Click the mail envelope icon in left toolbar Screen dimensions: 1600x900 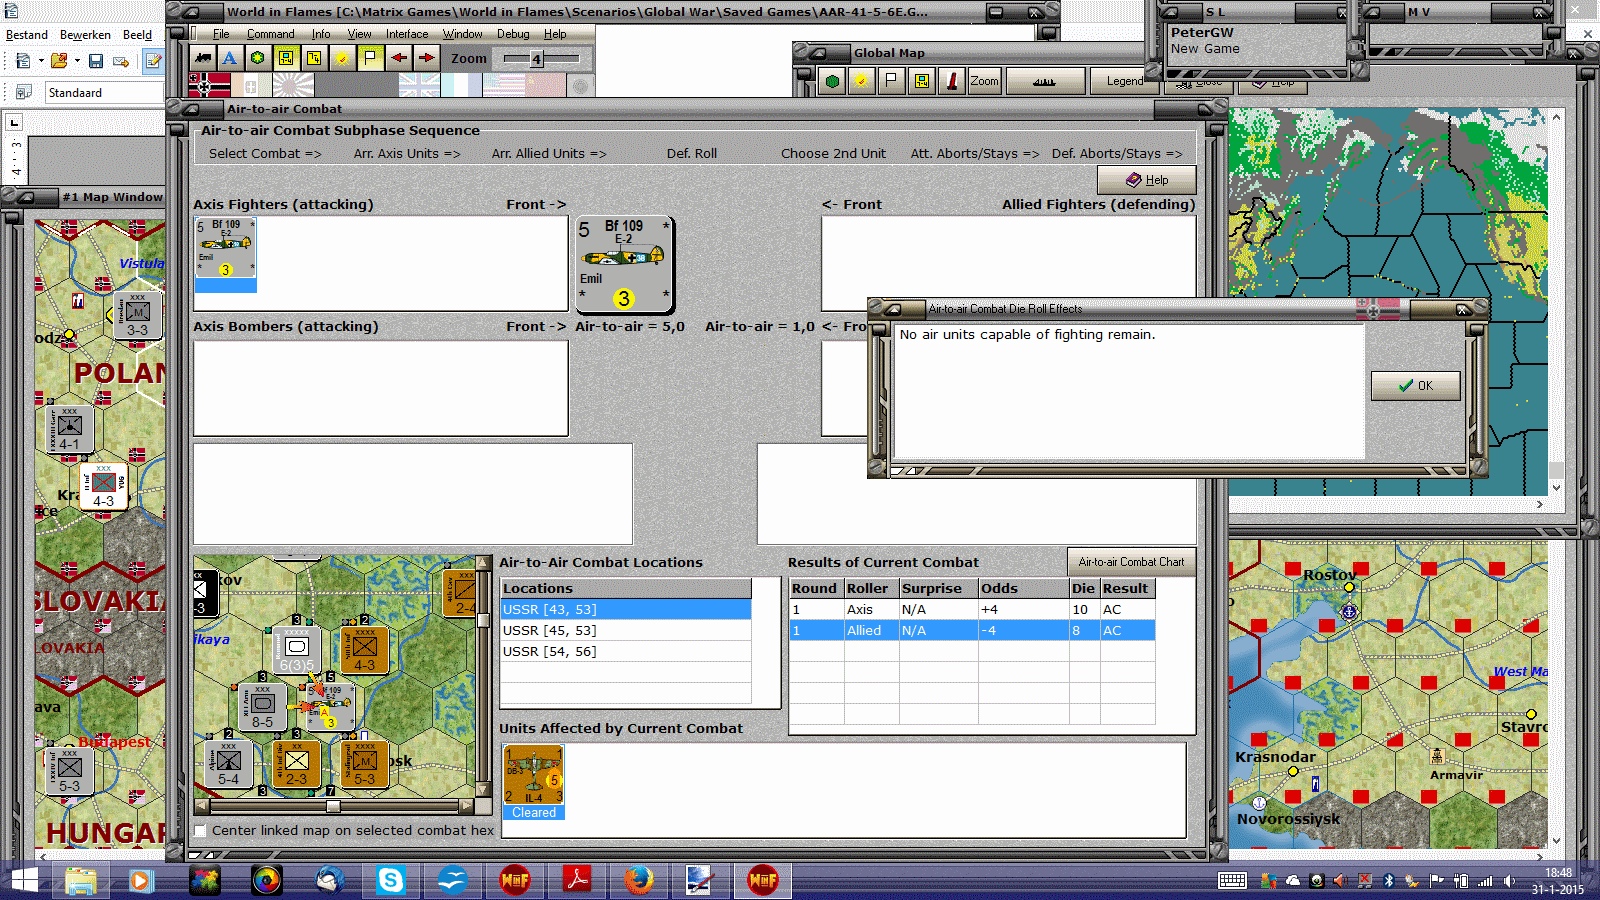coord(121,61)
